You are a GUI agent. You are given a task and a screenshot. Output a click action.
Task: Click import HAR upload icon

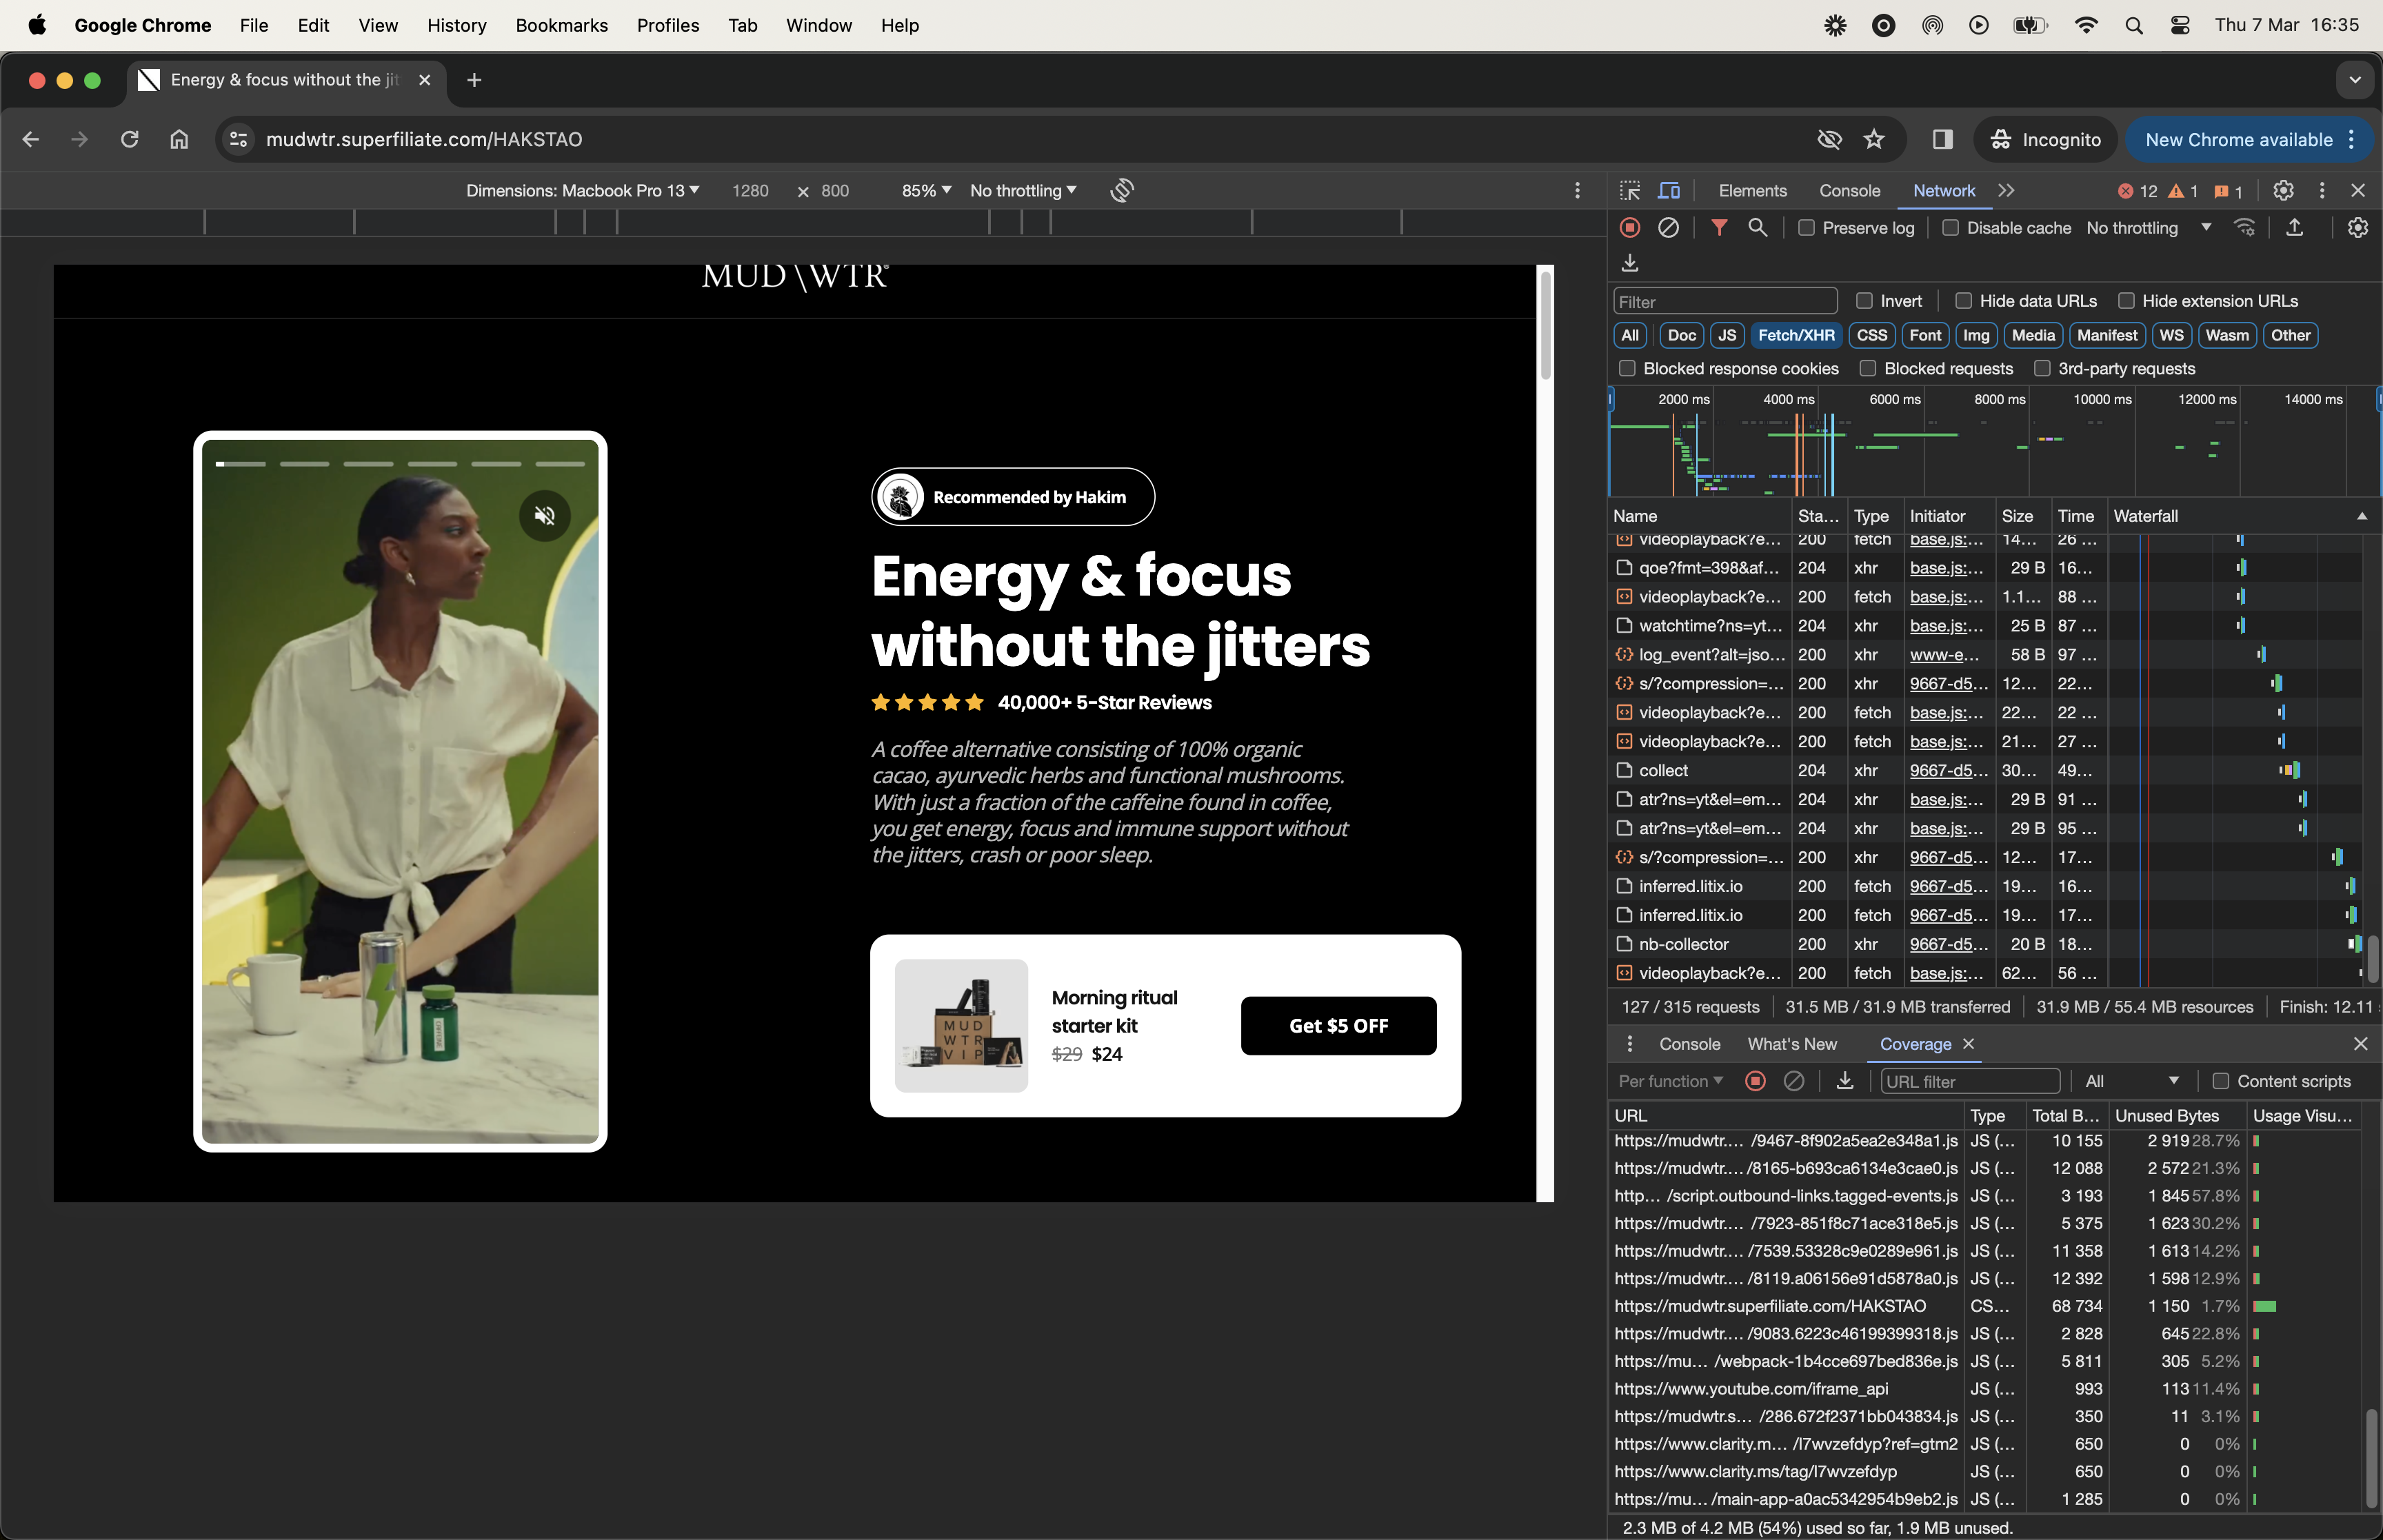click(x=2295, y=228)
